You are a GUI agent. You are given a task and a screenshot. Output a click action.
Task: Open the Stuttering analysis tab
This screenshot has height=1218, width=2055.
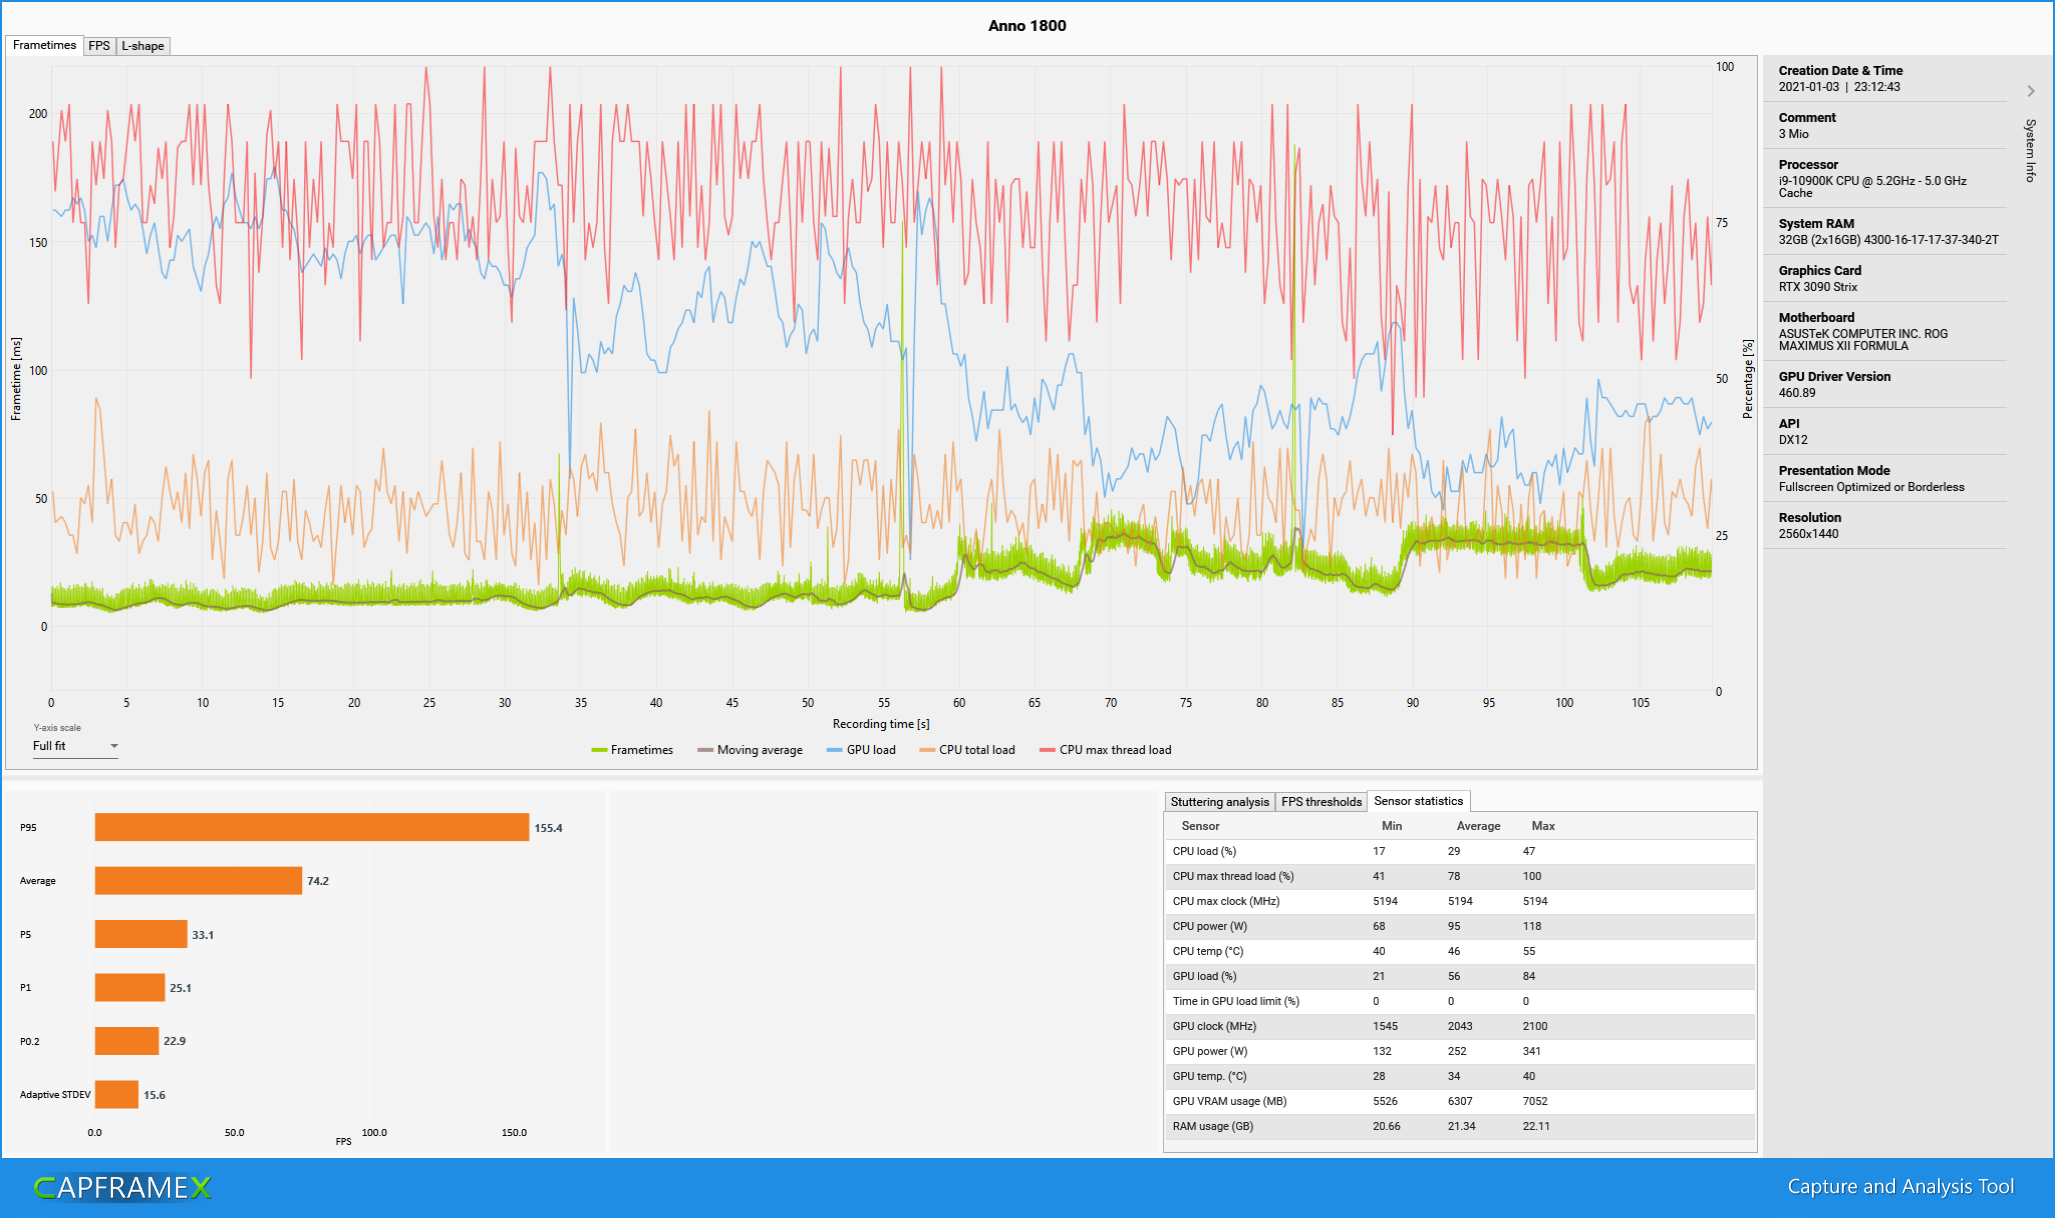[1219, 802]
